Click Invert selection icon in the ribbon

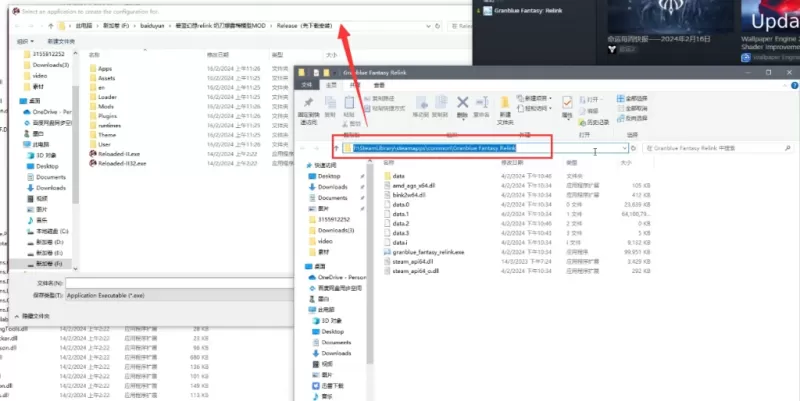pos(620,118)
